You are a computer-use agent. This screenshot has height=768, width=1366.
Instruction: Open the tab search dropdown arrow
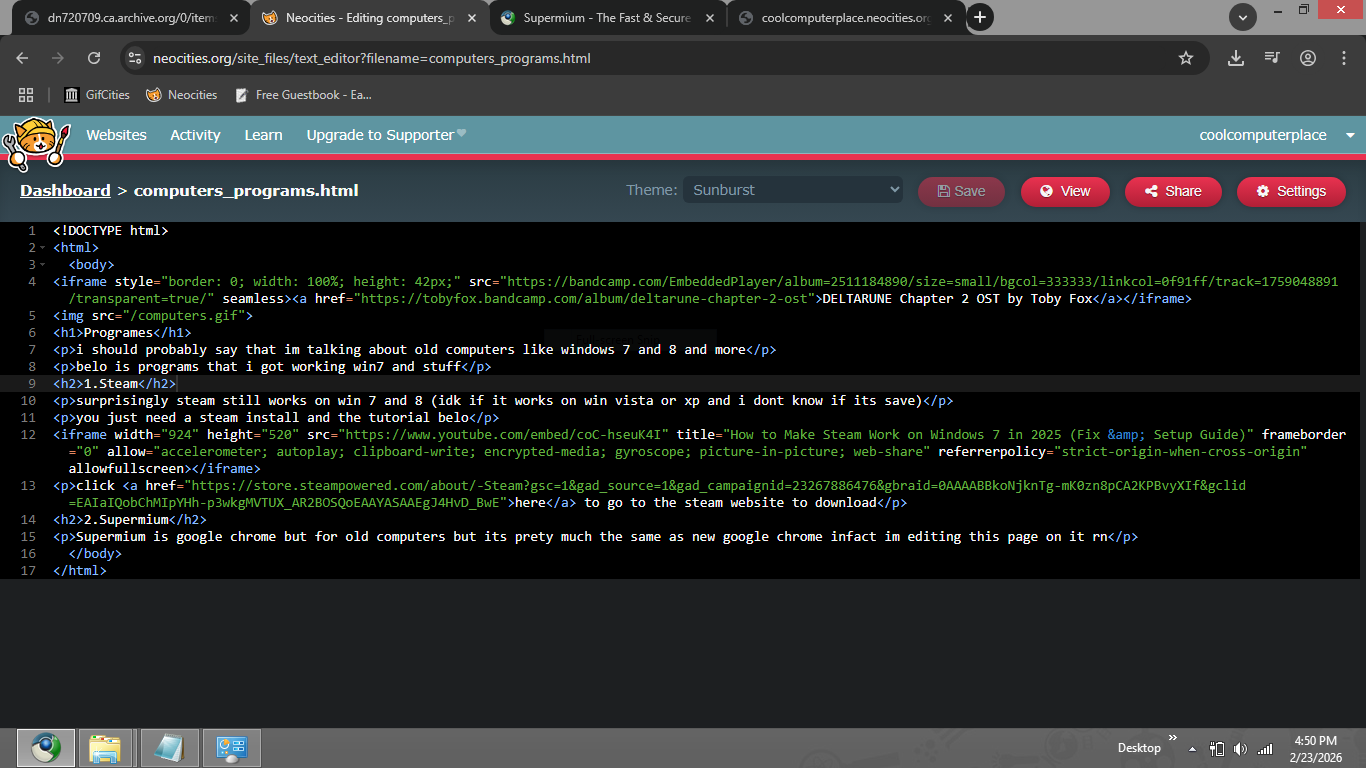[1243, 17]
